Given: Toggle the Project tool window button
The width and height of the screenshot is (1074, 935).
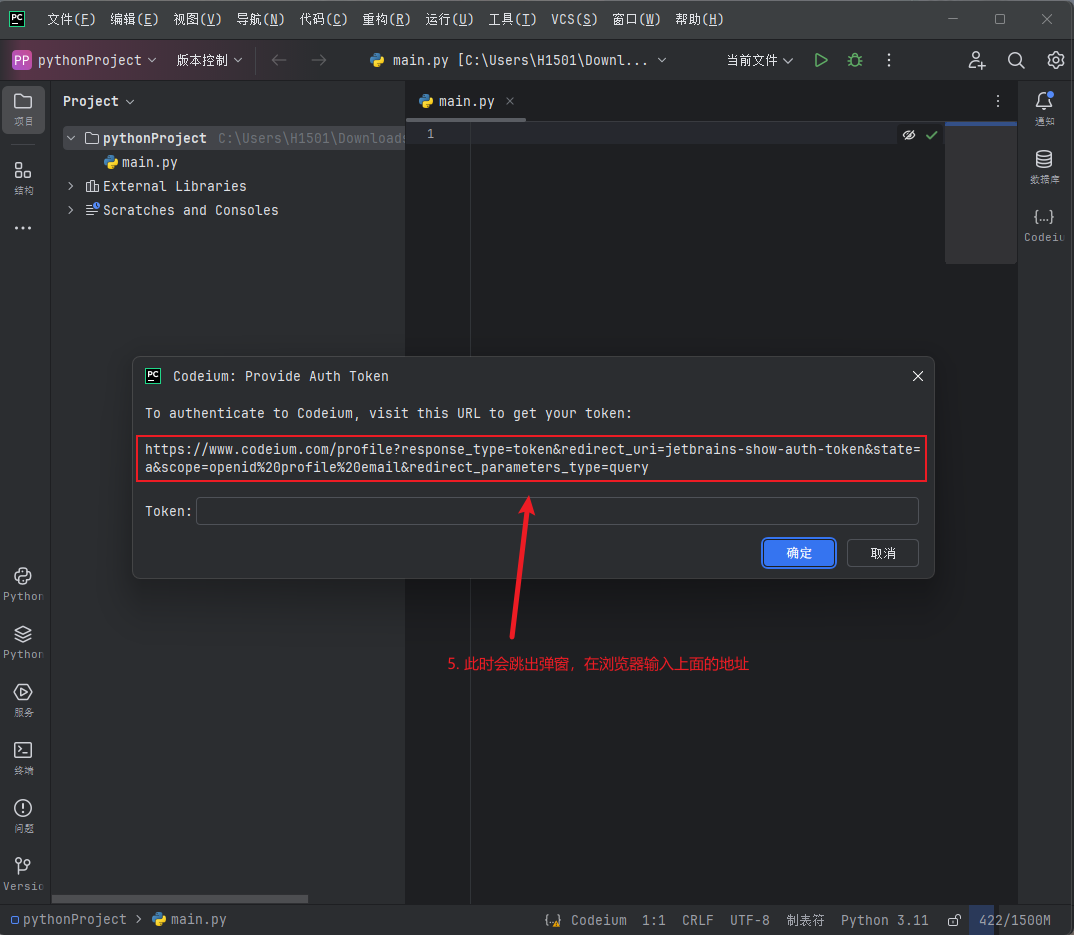Looking at the screenshot, I should click(23, 108).
